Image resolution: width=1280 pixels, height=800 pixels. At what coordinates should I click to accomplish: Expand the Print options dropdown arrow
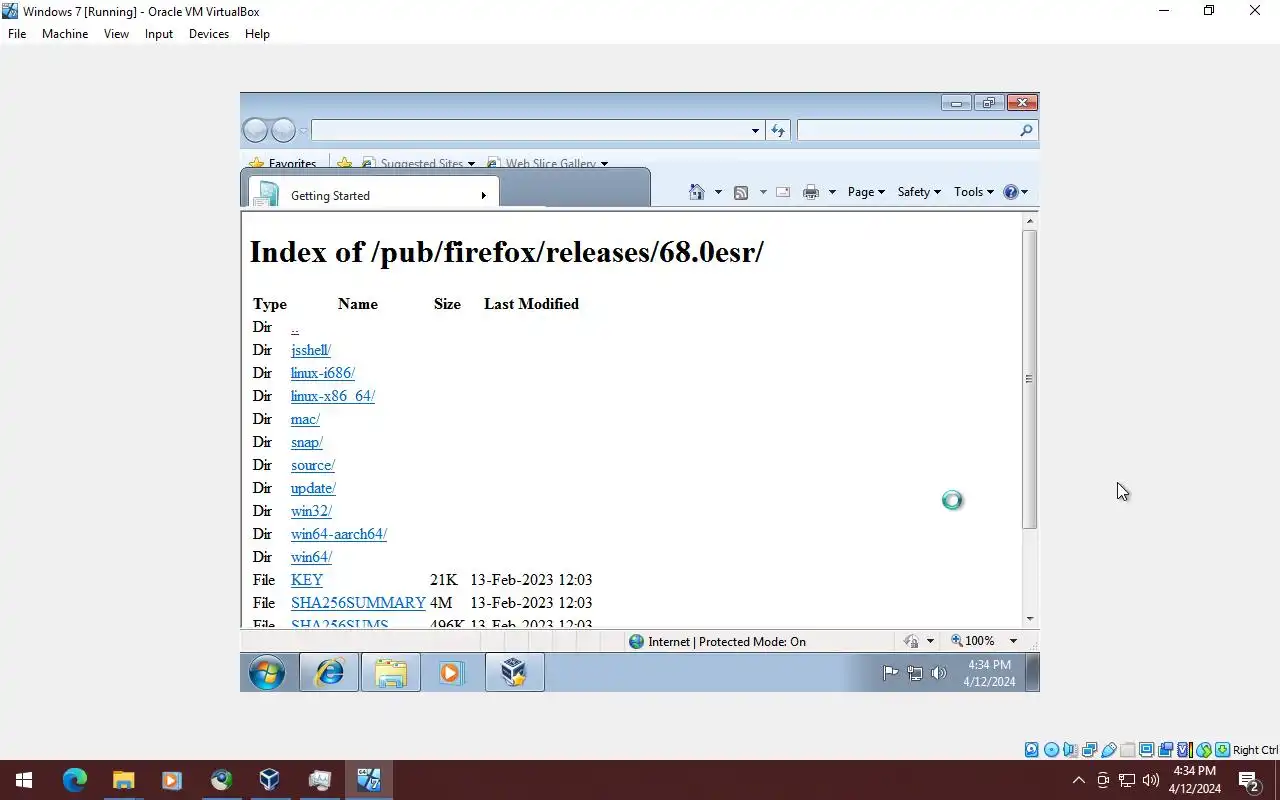click(832, 192)
